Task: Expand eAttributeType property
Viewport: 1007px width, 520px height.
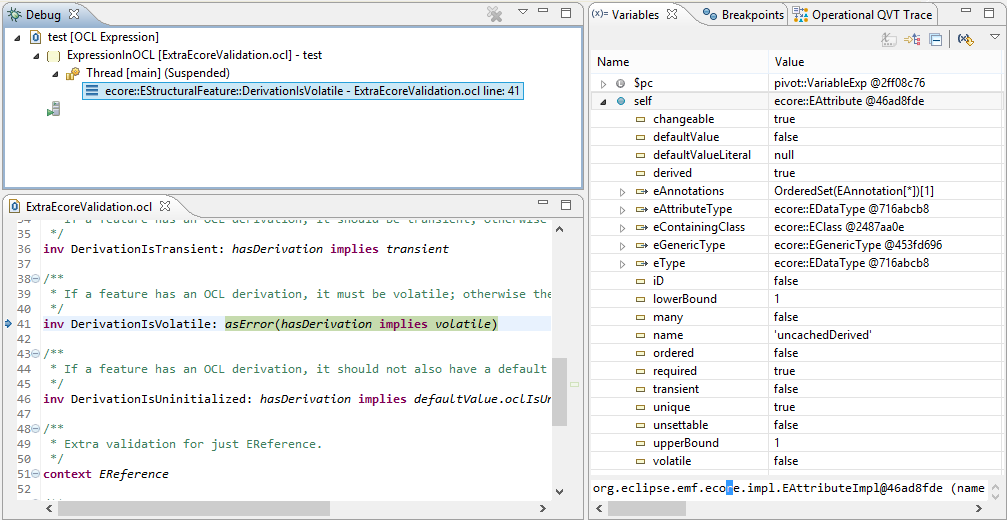Action: (x=622, y=209)
